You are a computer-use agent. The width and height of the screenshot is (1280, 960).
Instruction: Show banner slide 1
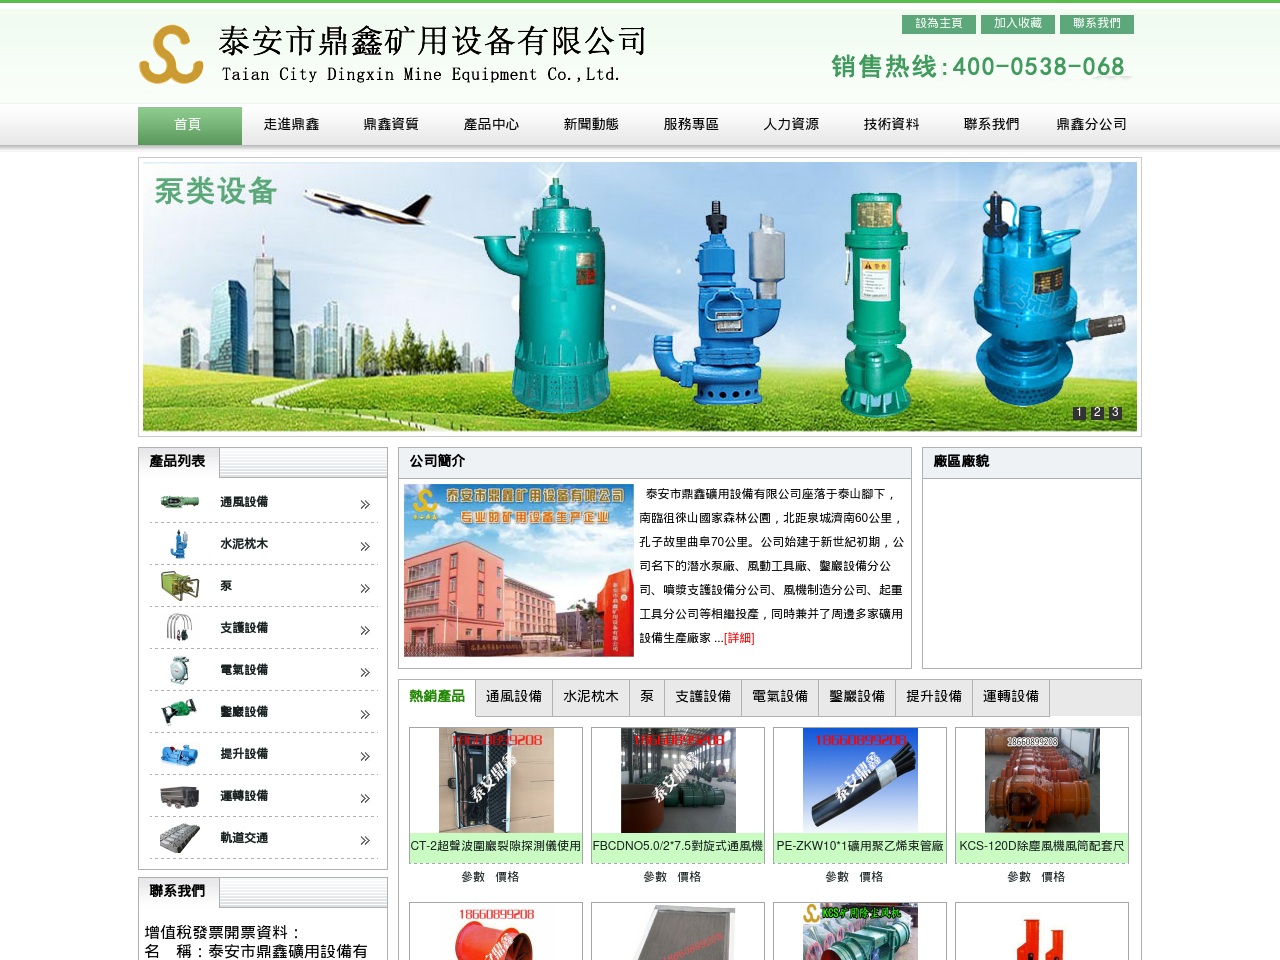1079,413
